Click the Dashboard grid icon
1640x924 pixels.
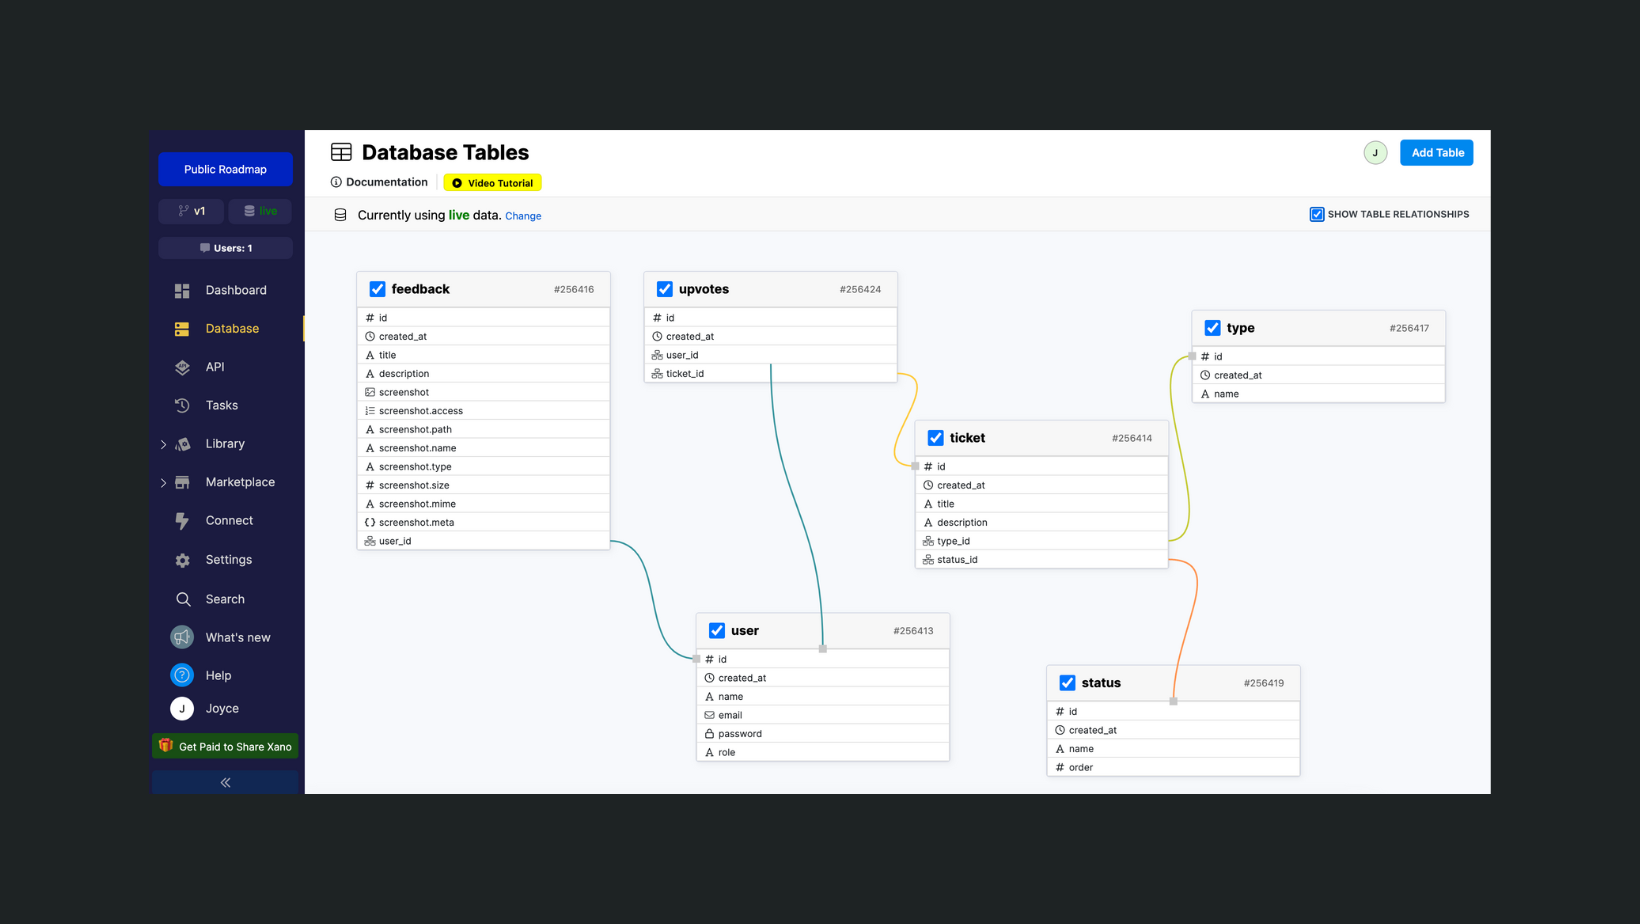click(x=182, y=290)
